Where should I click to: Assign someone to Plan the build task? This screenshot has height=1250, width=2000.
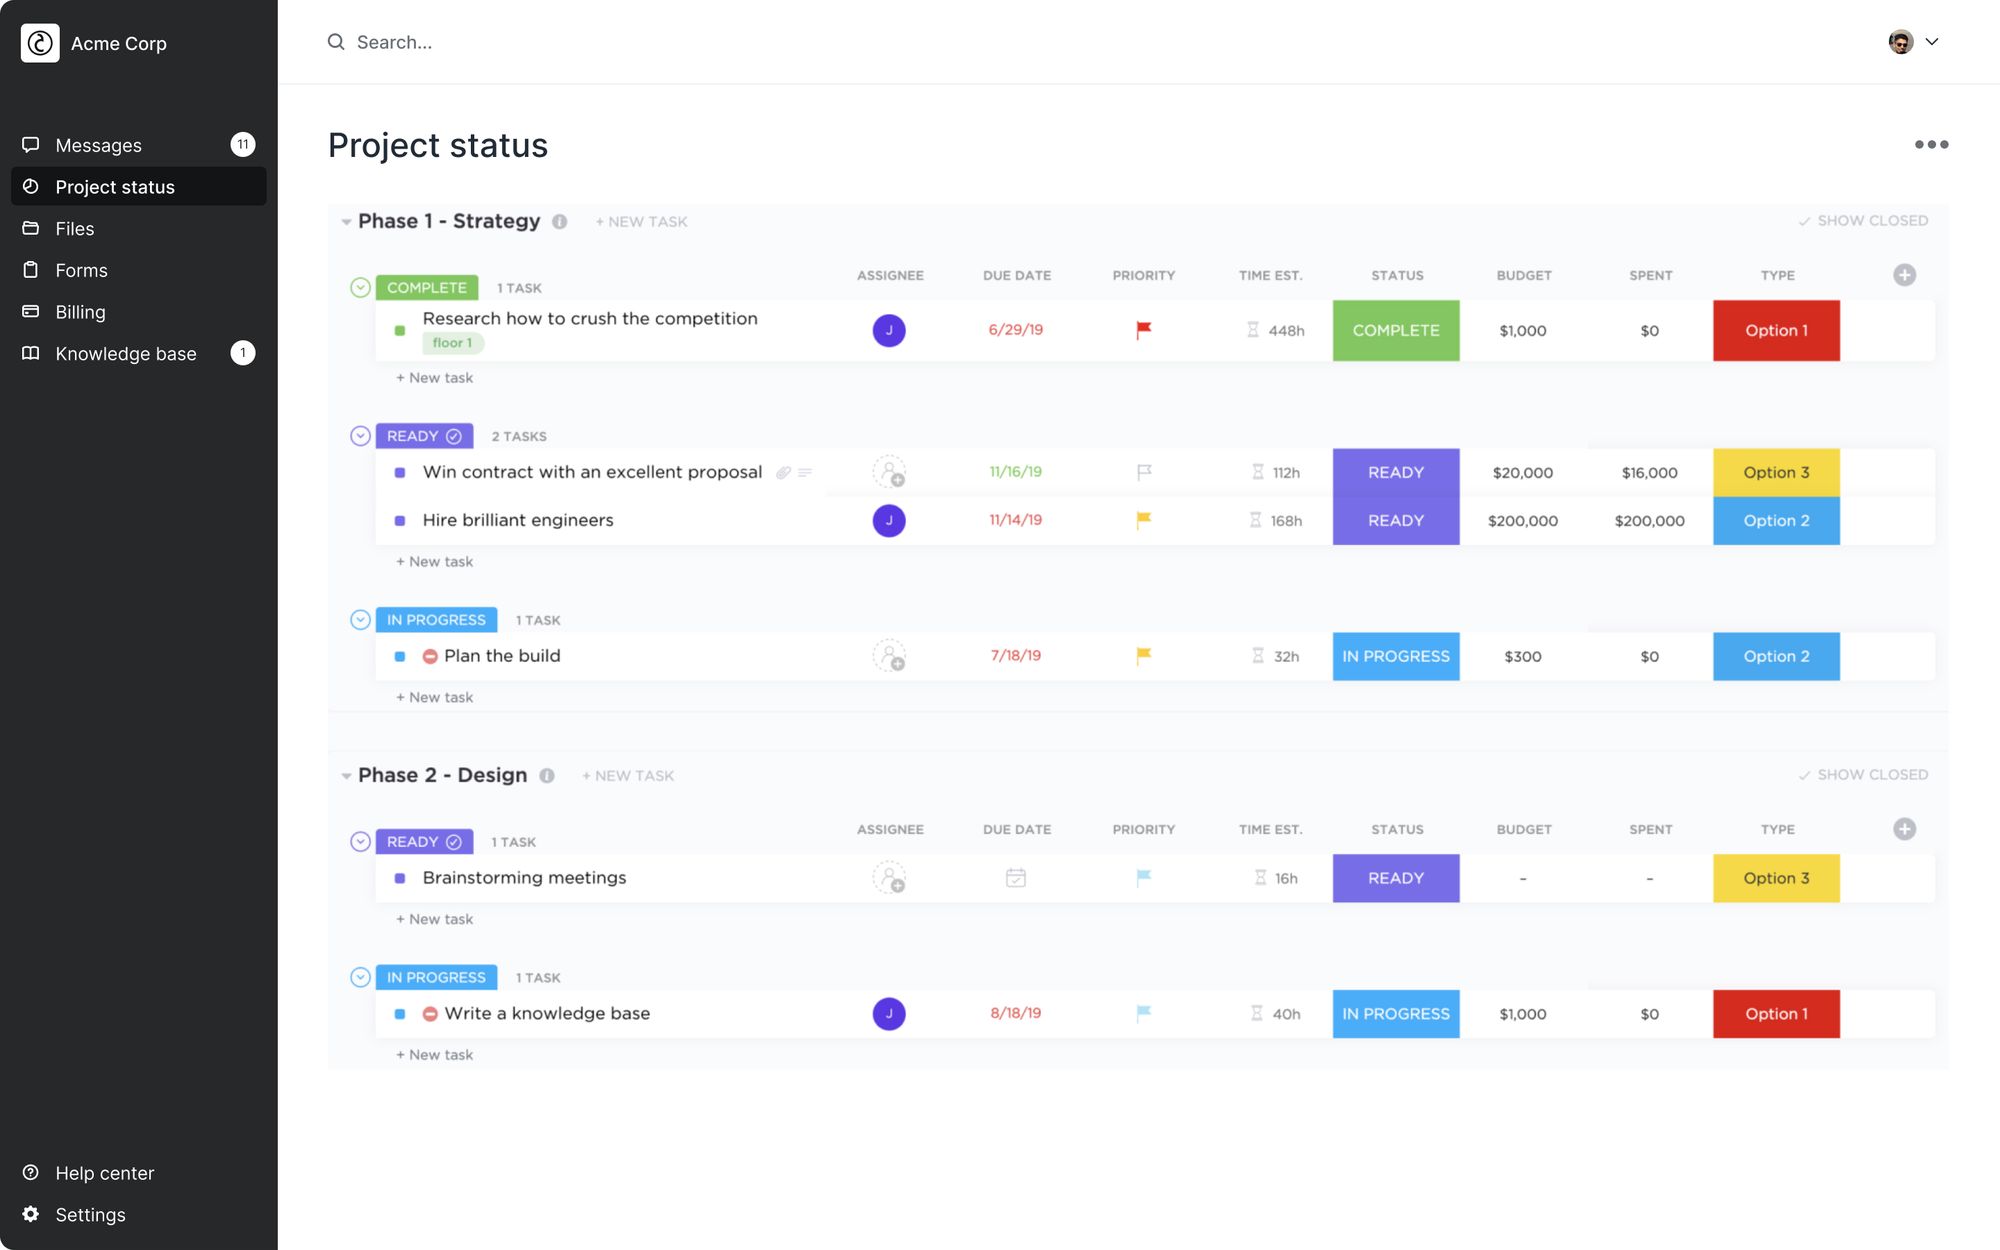pos(890,656)
